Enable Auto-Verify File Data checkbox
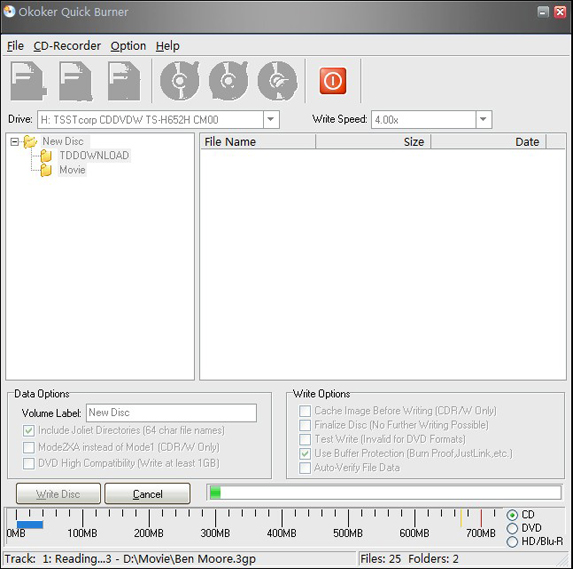Screen dimensions: 573x569 pyautogui.click(x=305, y=468)
